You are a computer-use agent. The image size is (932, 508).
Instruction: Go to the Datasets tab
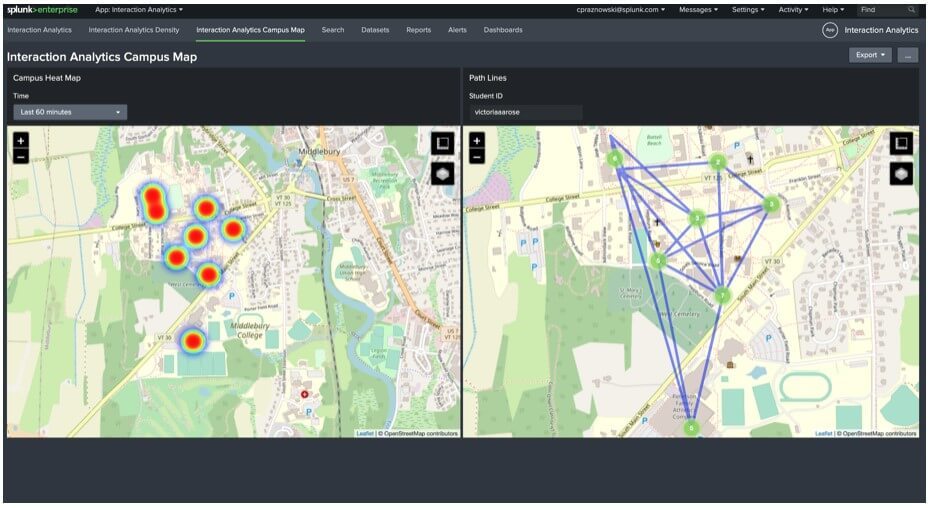coord(375,30)
